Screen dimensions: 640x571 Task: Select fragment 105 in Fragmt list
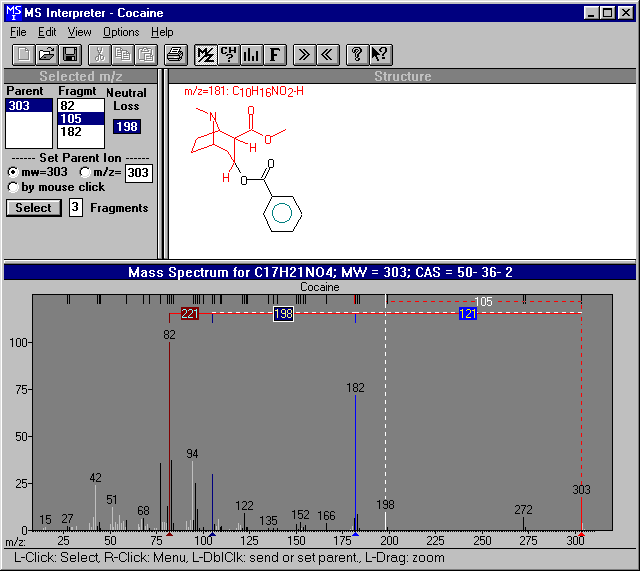point(81,119)
